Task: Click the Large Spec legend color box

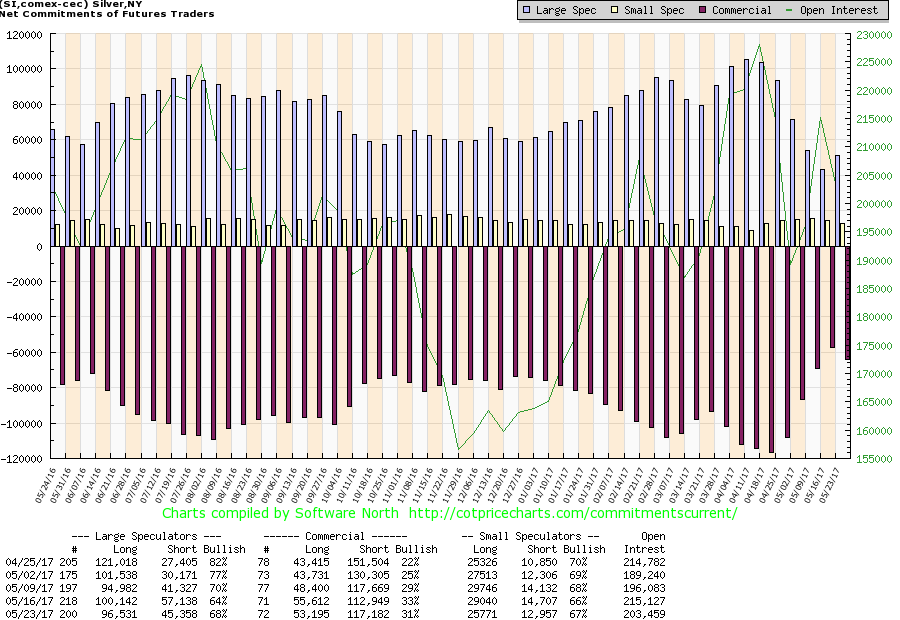Action: (526, 10)
